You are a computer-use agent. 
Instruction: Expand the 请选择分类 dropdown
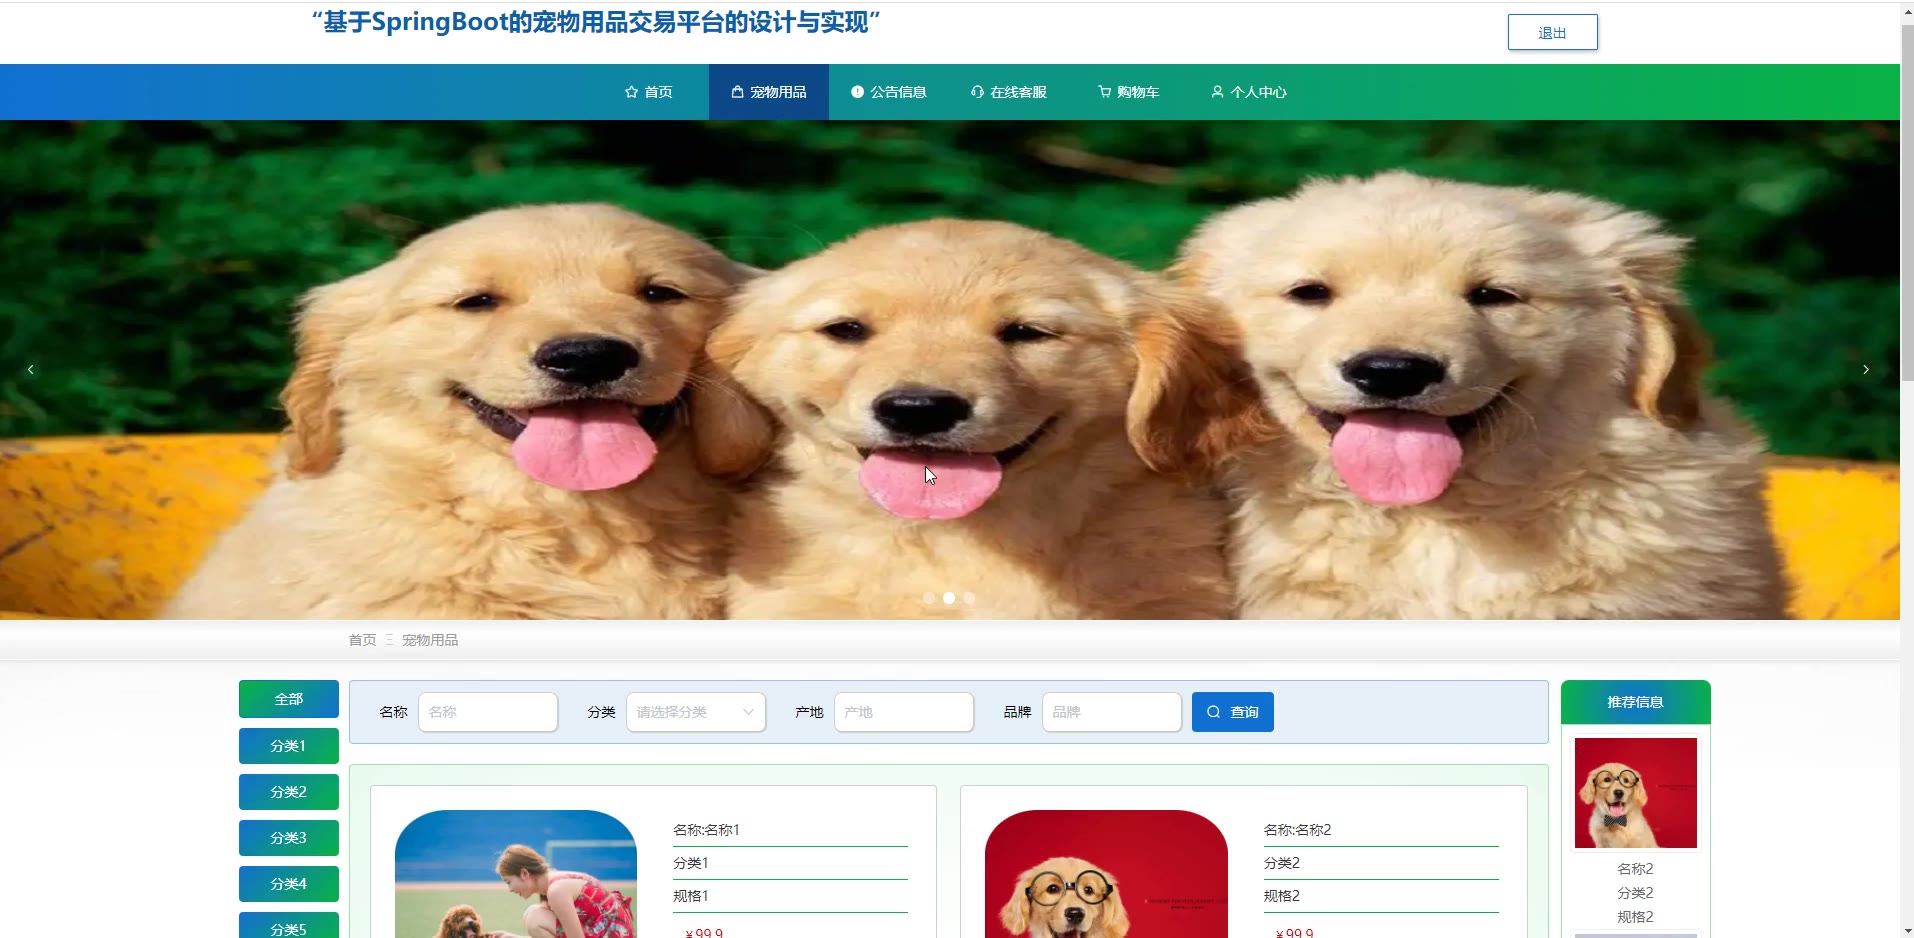[696, 712]
